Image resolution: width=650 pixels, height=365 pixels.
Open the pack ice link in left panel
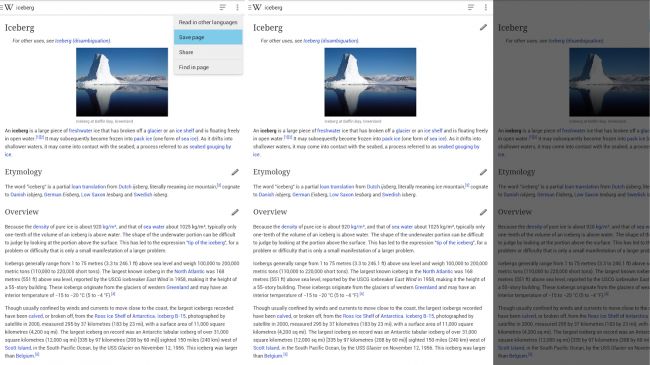point(143,139)
